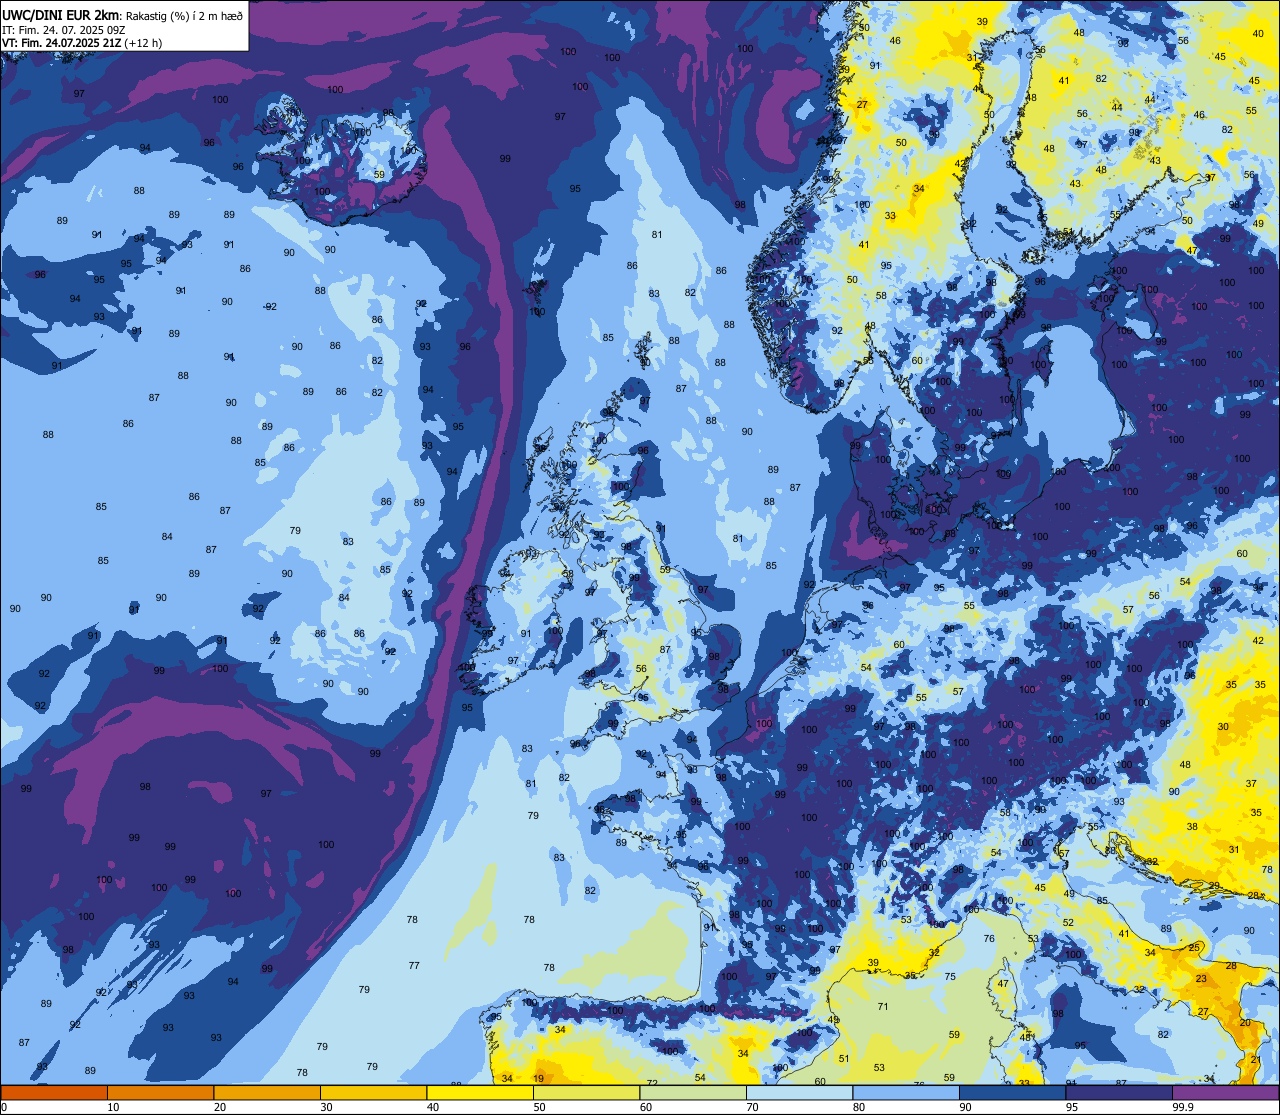Click the 40–50% bright yellow legend swatch
This screenshot has height=1115, width=1280.
(480, 1093)
